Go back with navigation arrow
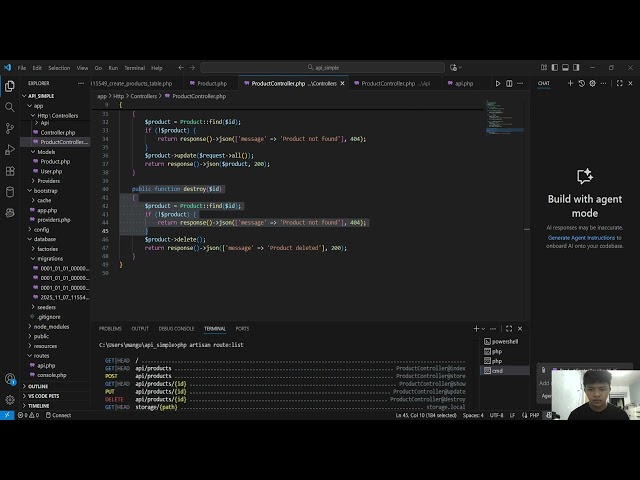This screenshot has height=480, width=640. pos(181,68)
